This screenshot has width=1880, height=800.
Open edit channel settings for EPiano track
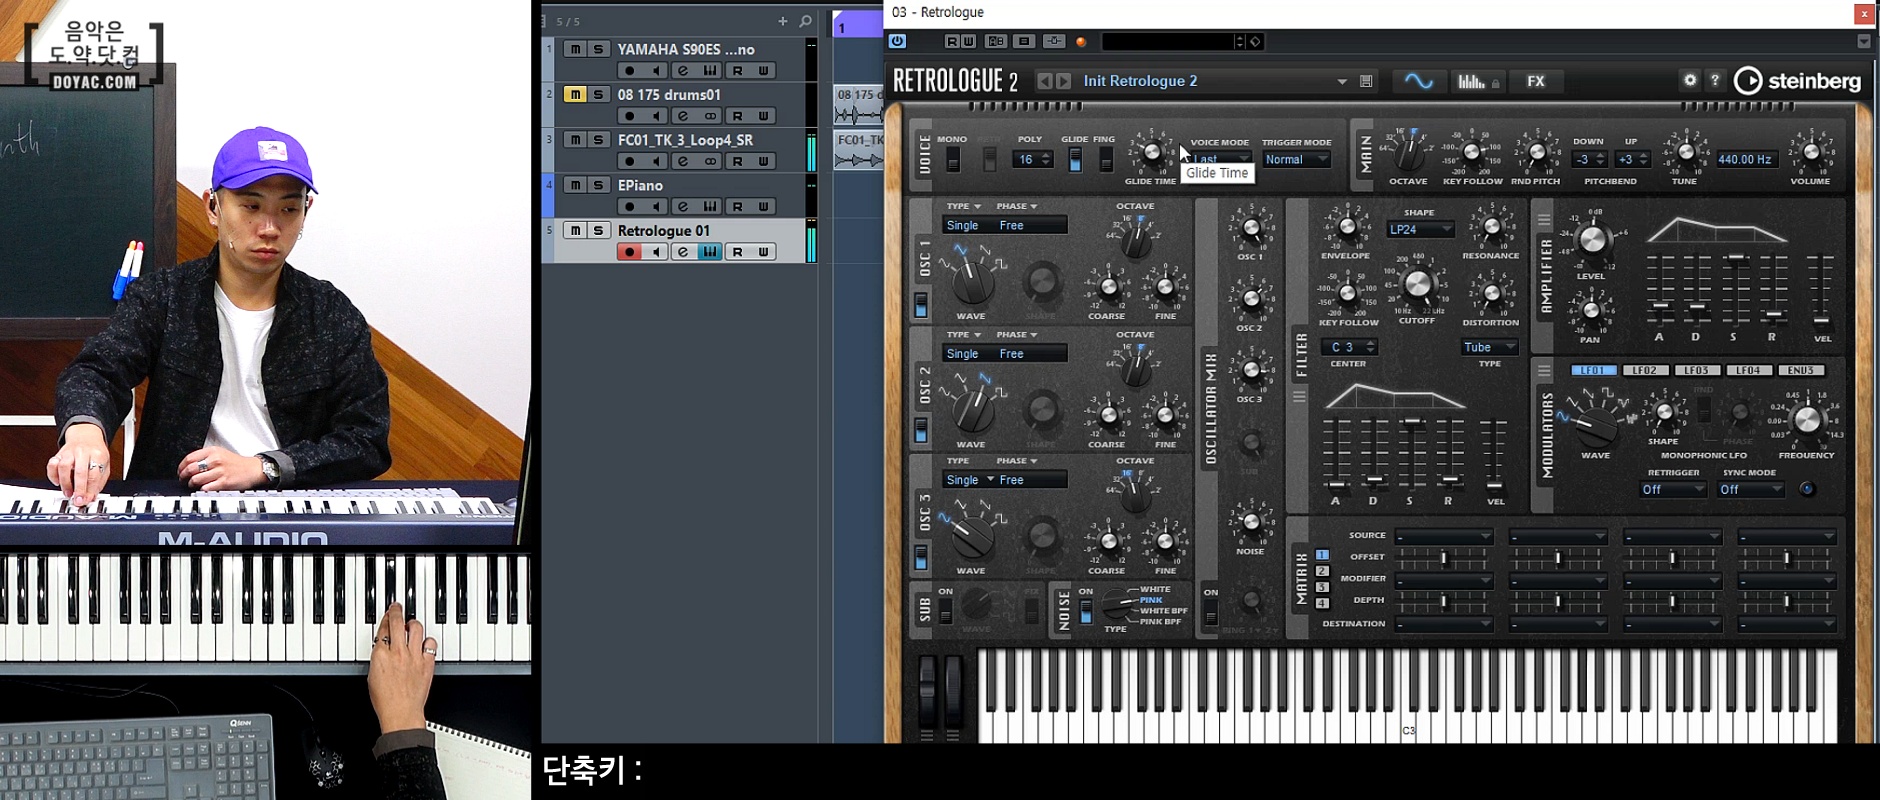pyautogui.click(x=683, y=207)
